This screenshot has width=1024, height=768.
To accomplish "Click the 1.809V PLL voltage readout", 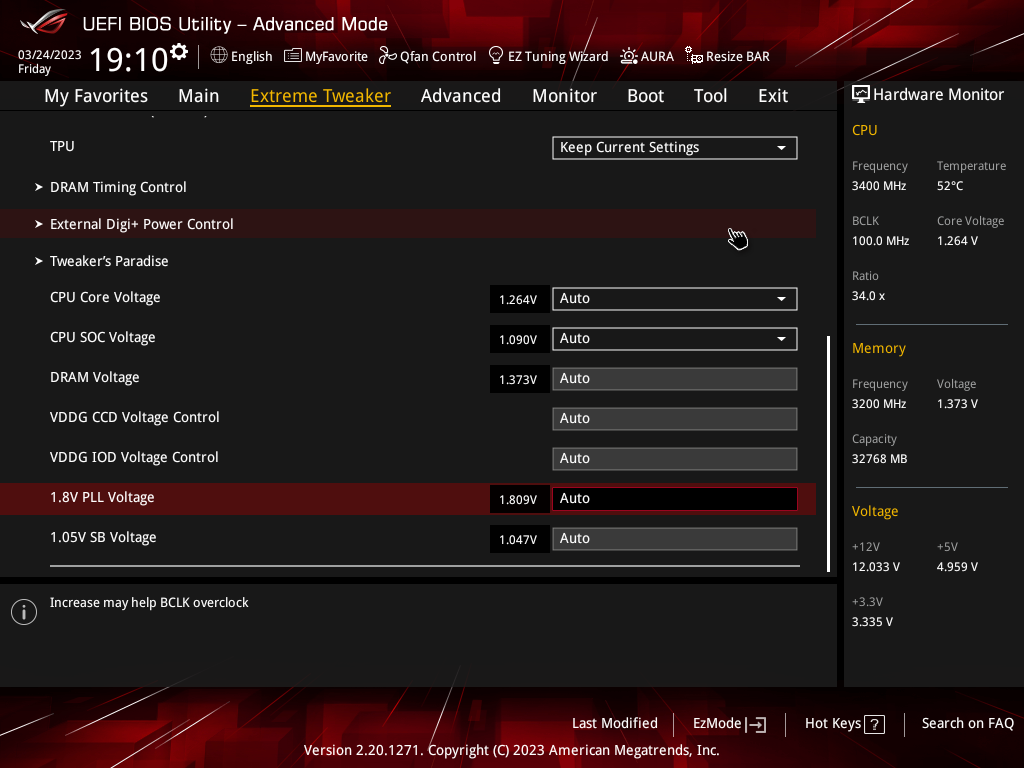I will (519, 500).
